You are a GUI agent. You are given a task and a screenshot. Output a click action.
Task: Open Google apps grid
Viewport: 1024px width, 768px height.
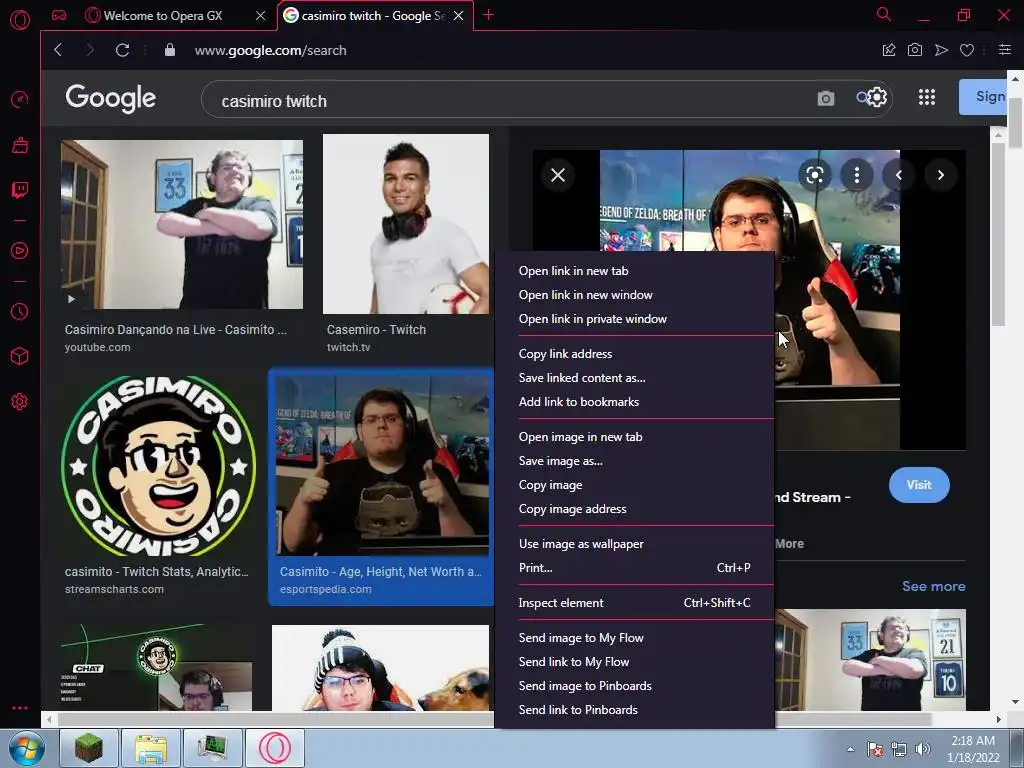pyautogui.click(x=927, y=97)
